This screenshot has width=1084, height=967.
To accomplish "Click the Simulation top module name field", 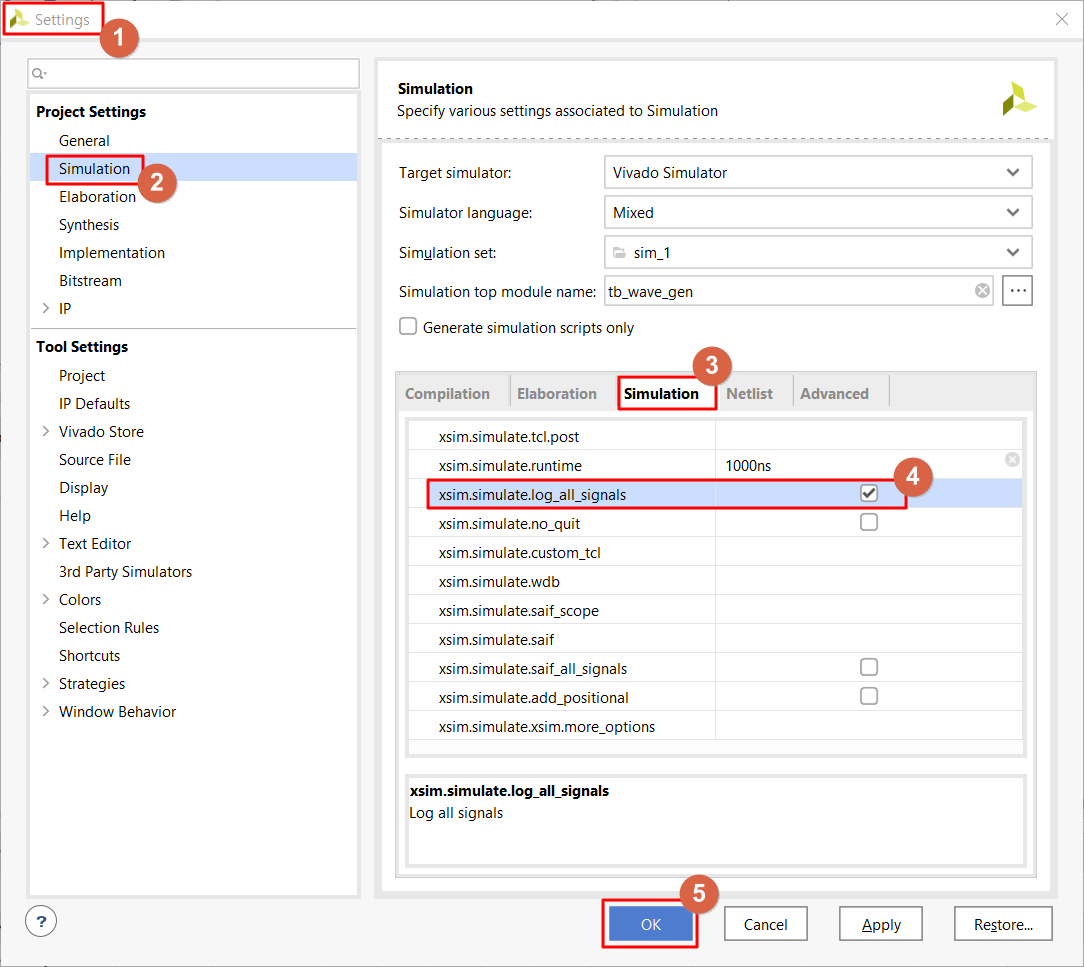I will (x=798, y=291).
